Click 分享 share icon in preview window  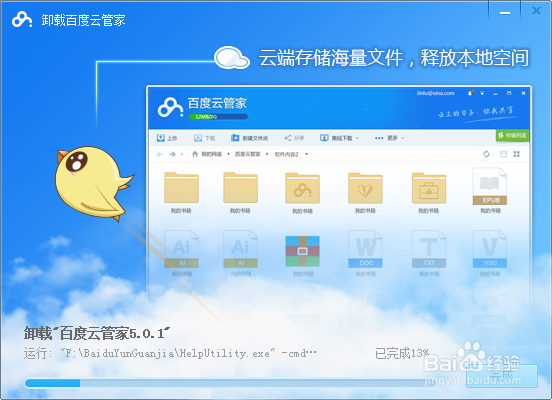point(288,138)
